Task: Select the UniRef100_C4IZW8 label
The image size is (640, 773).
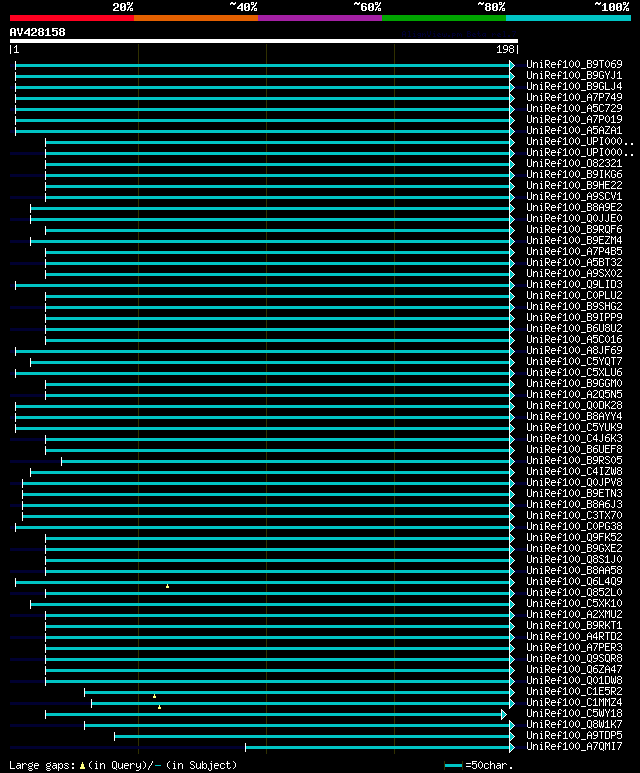Action: click(x=574, y=471)
